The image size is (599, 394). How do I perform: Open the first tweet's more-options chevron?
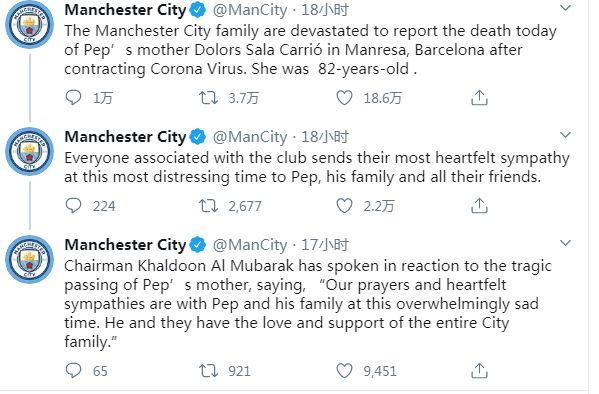[565, 8]
